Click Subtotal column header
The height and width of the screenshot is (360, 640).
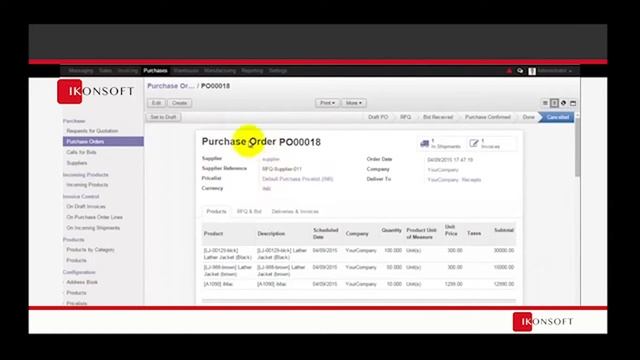pos(504,230)
